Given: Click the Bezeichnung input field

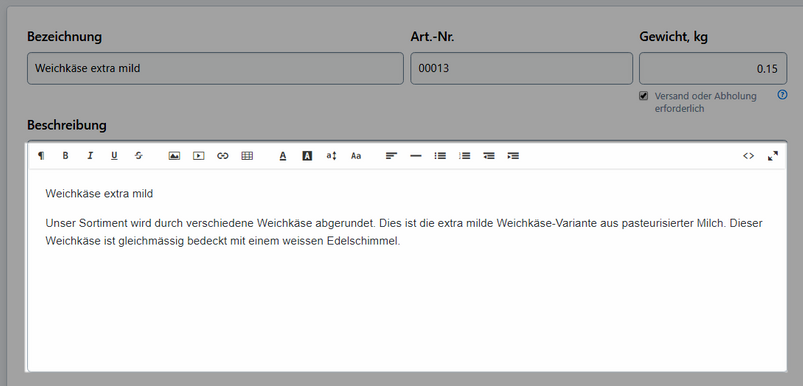Looking at the screenshot, I should pos(215,68).
